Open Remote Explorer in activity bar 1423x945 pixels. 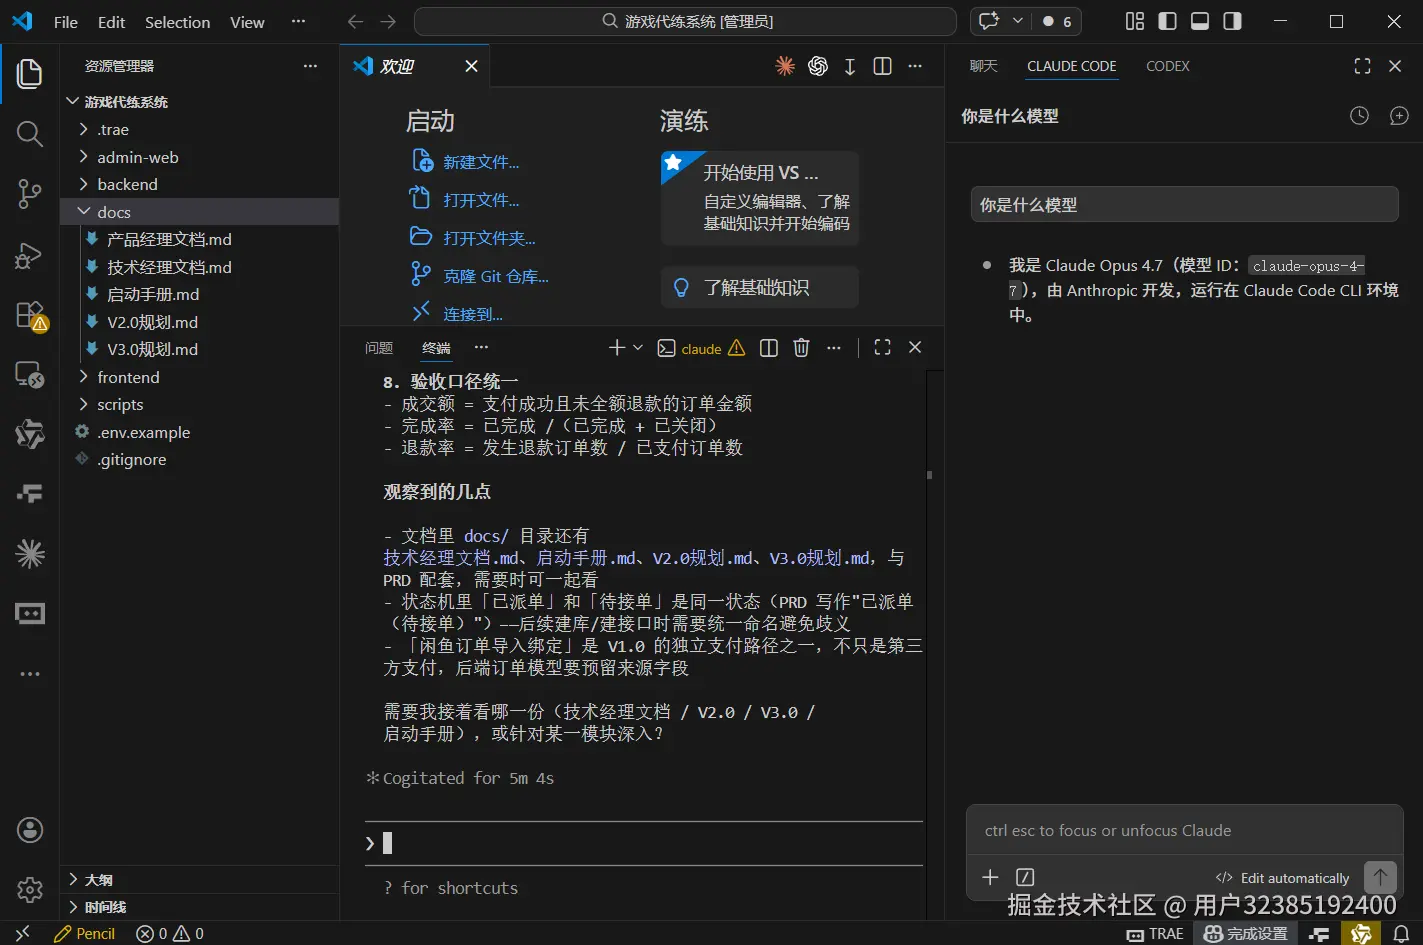tap(30, 375)
